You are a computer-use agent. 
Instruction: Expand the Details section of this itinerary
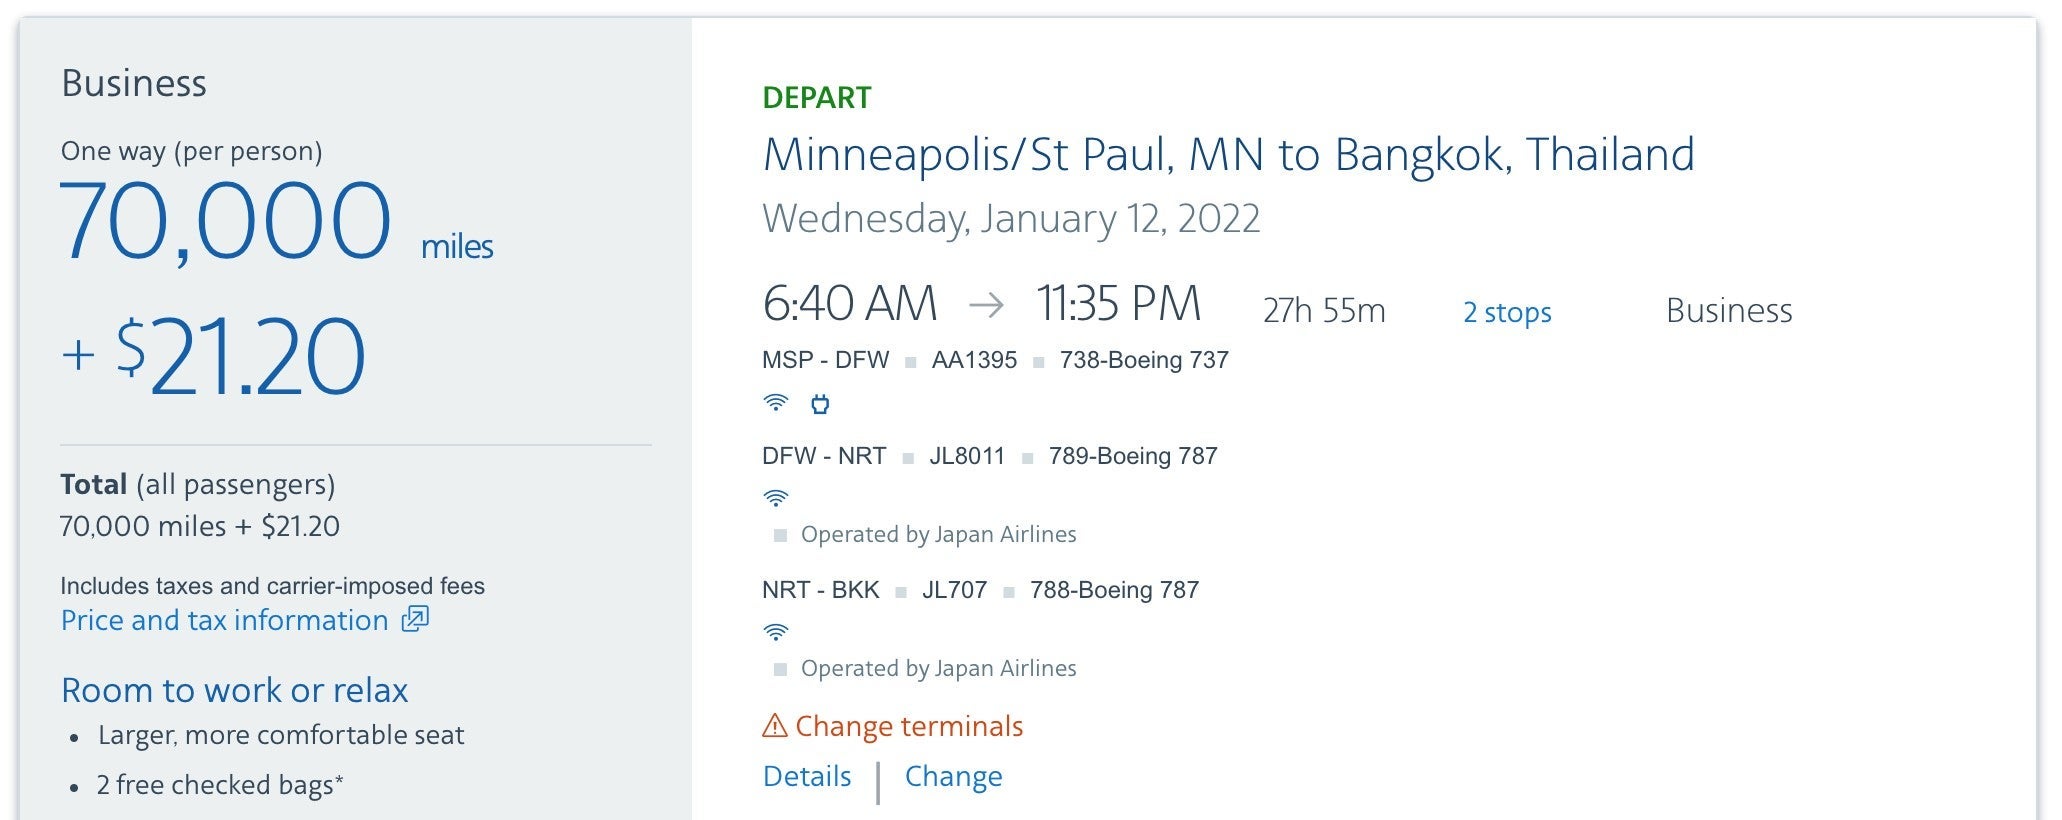pyautogui.click(x=806, y=776)
